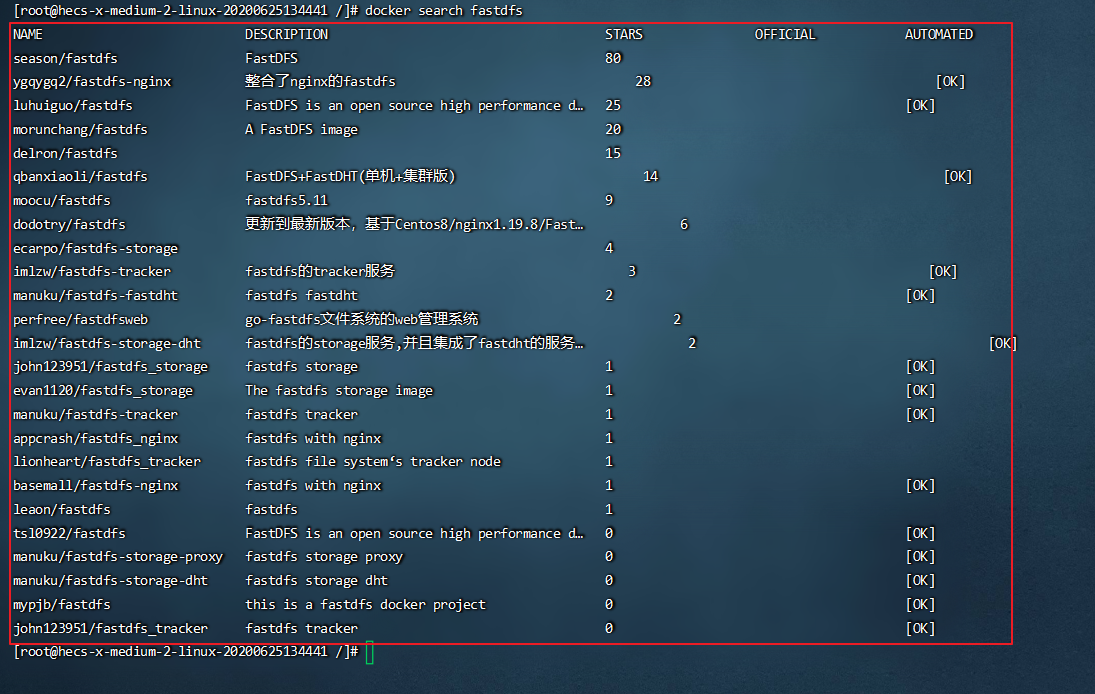The image size is (1095, 694).
Task: Click on 'morunchang/fastdfs' entry
Action: (80, 129)
